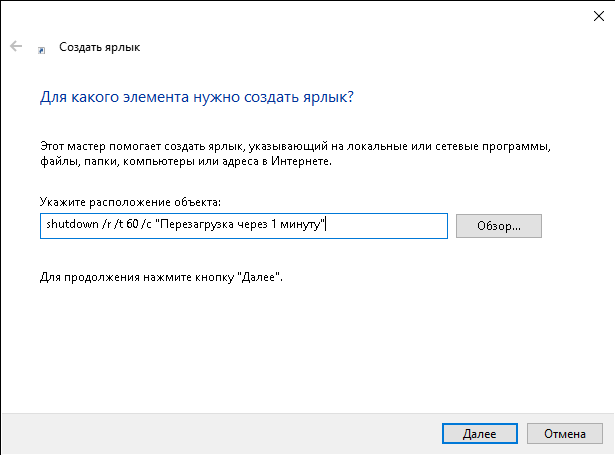Image resolution: width=615 pixels, height=455 pixels.
Task: Click the back arrow in the wizard header
Action: point(16,46)
